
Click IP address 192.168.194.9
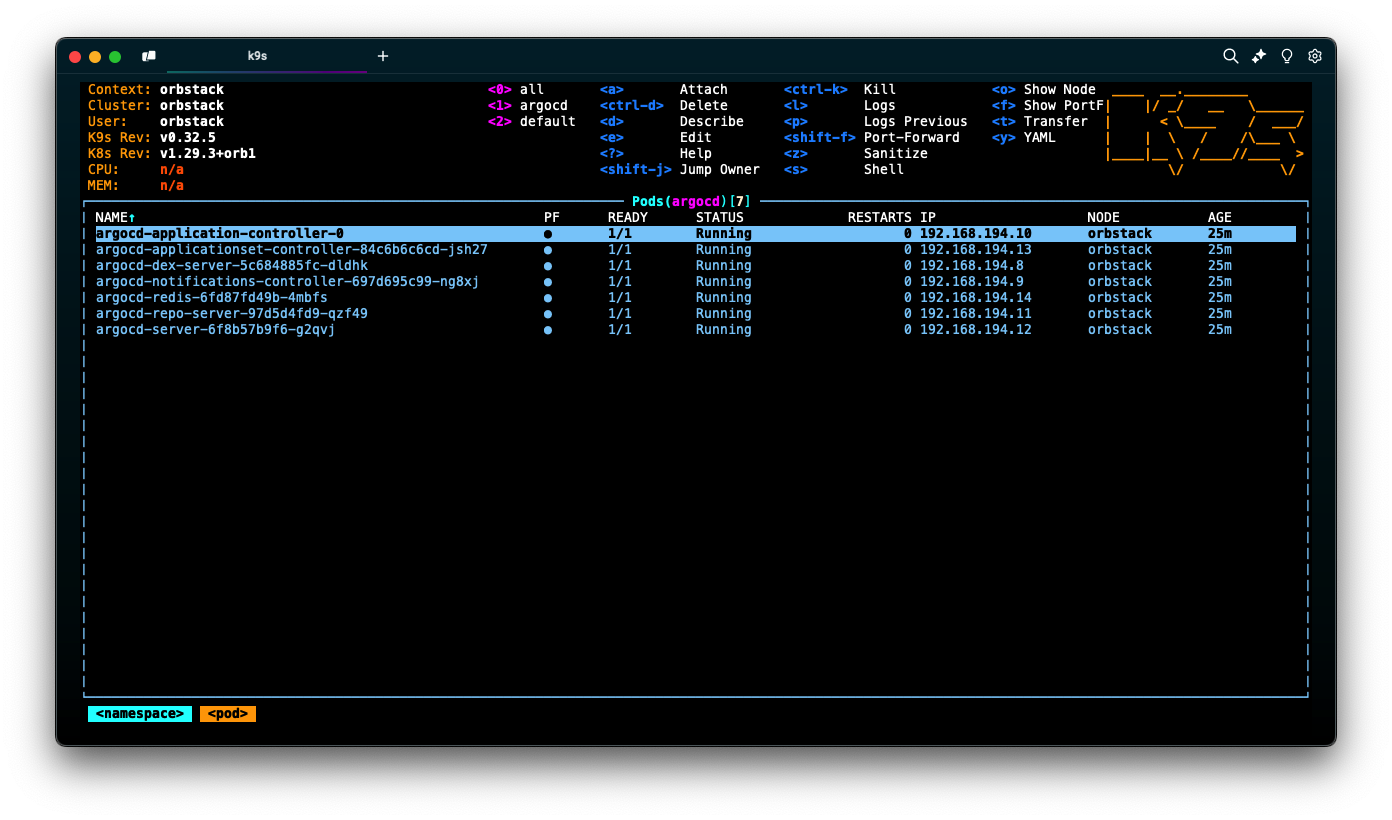coord(972,281)
